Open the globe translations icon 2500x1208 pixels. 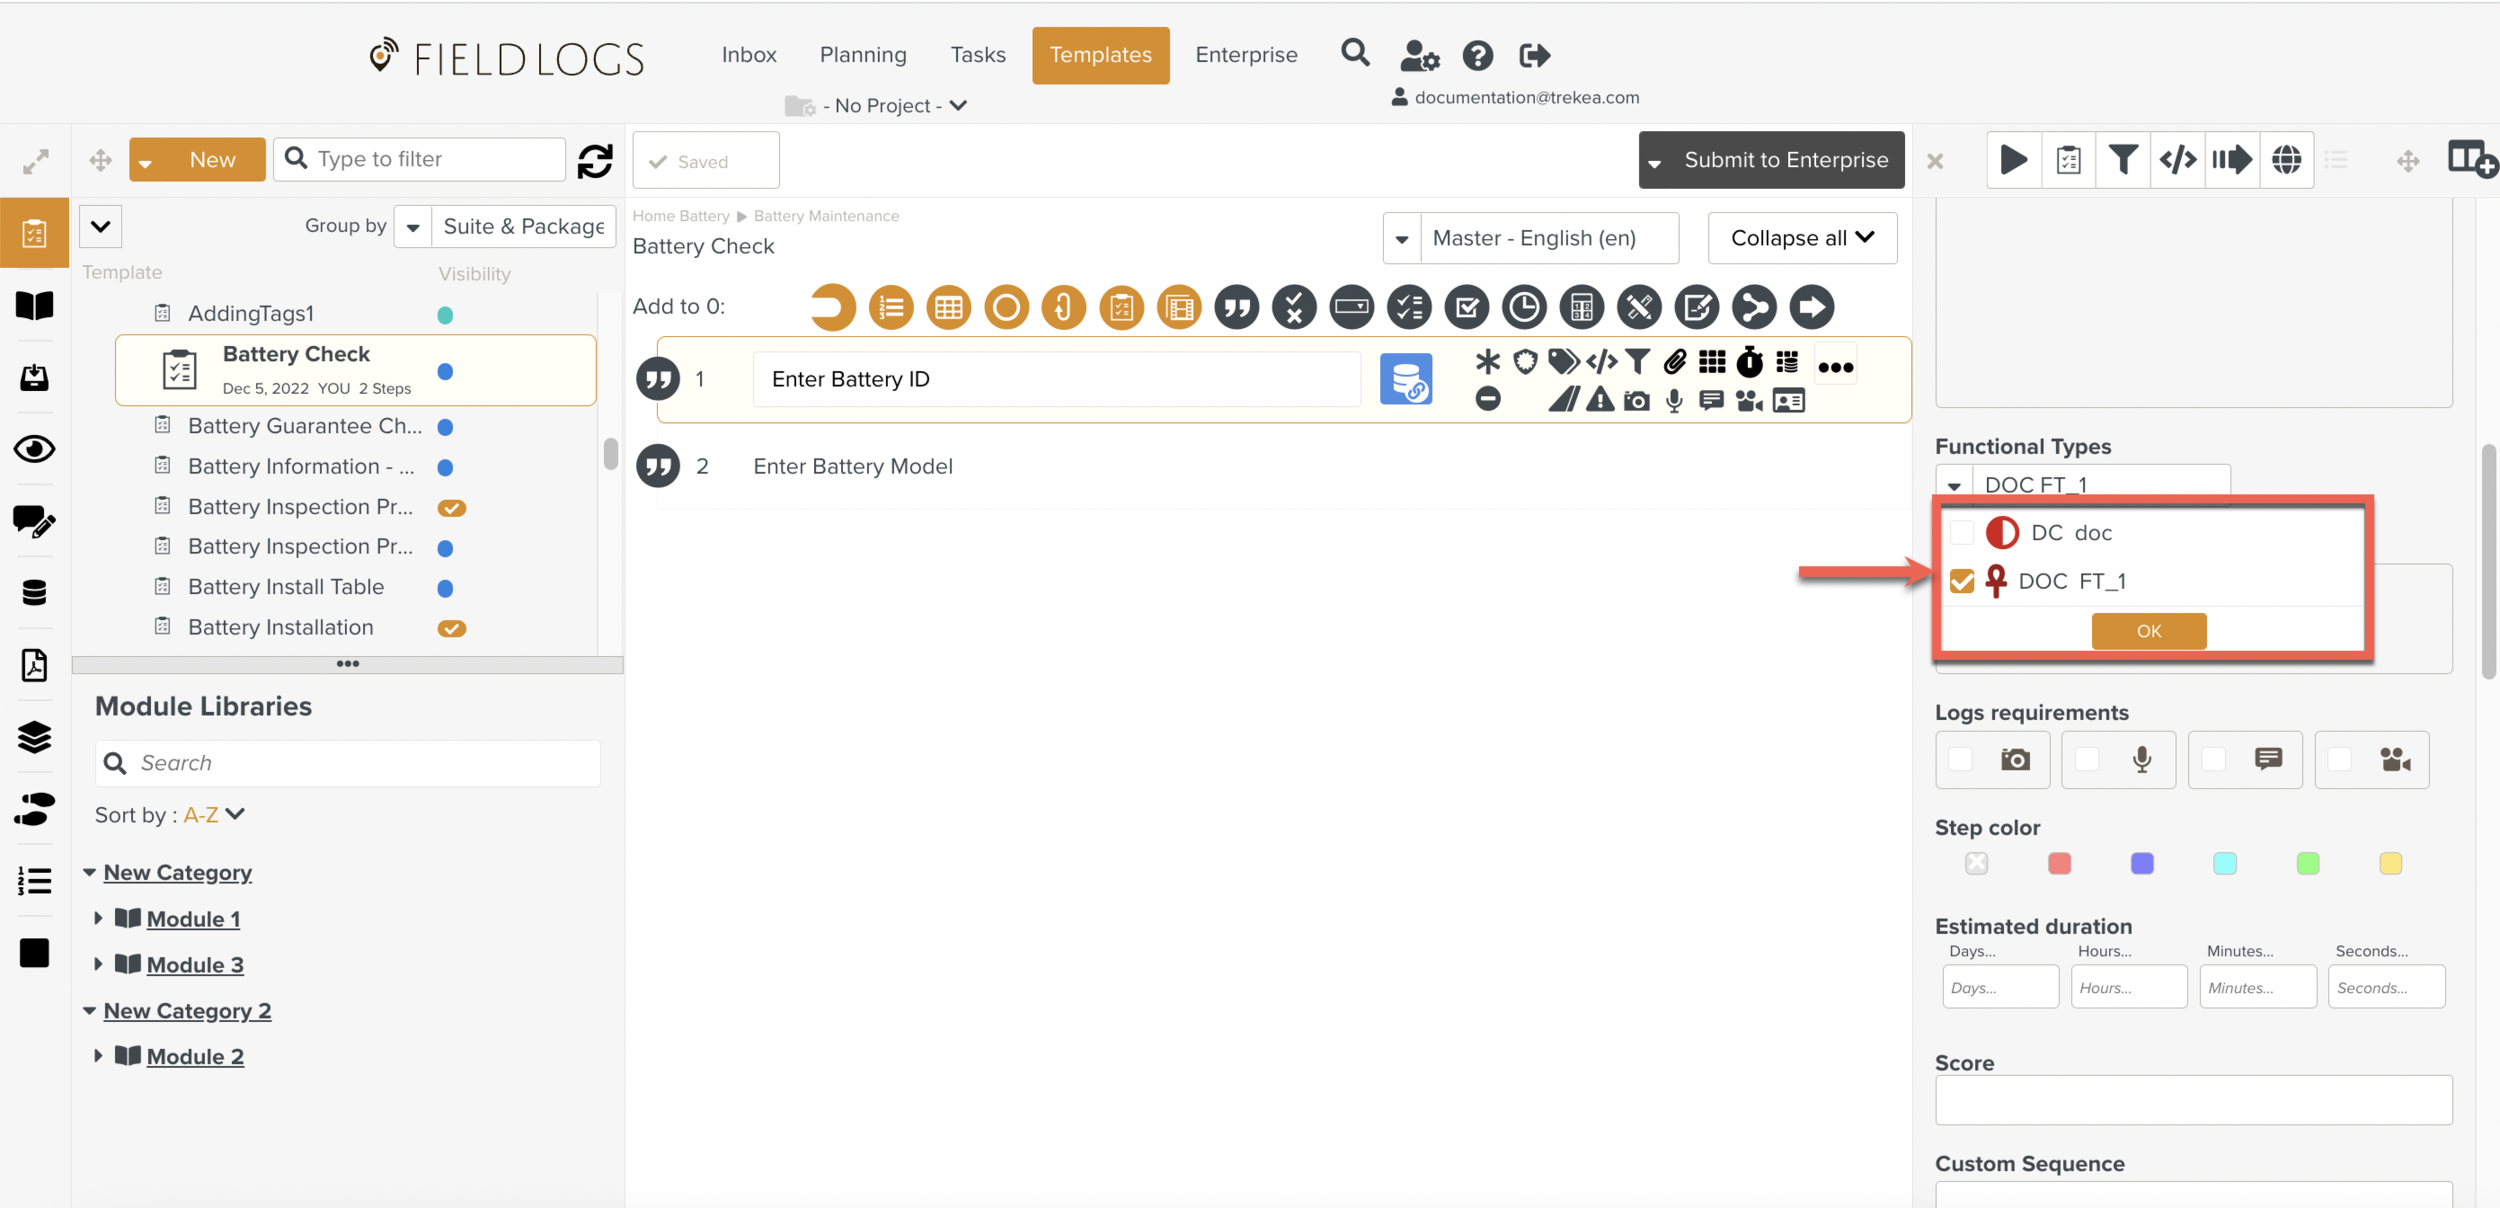coord(2286,160)
